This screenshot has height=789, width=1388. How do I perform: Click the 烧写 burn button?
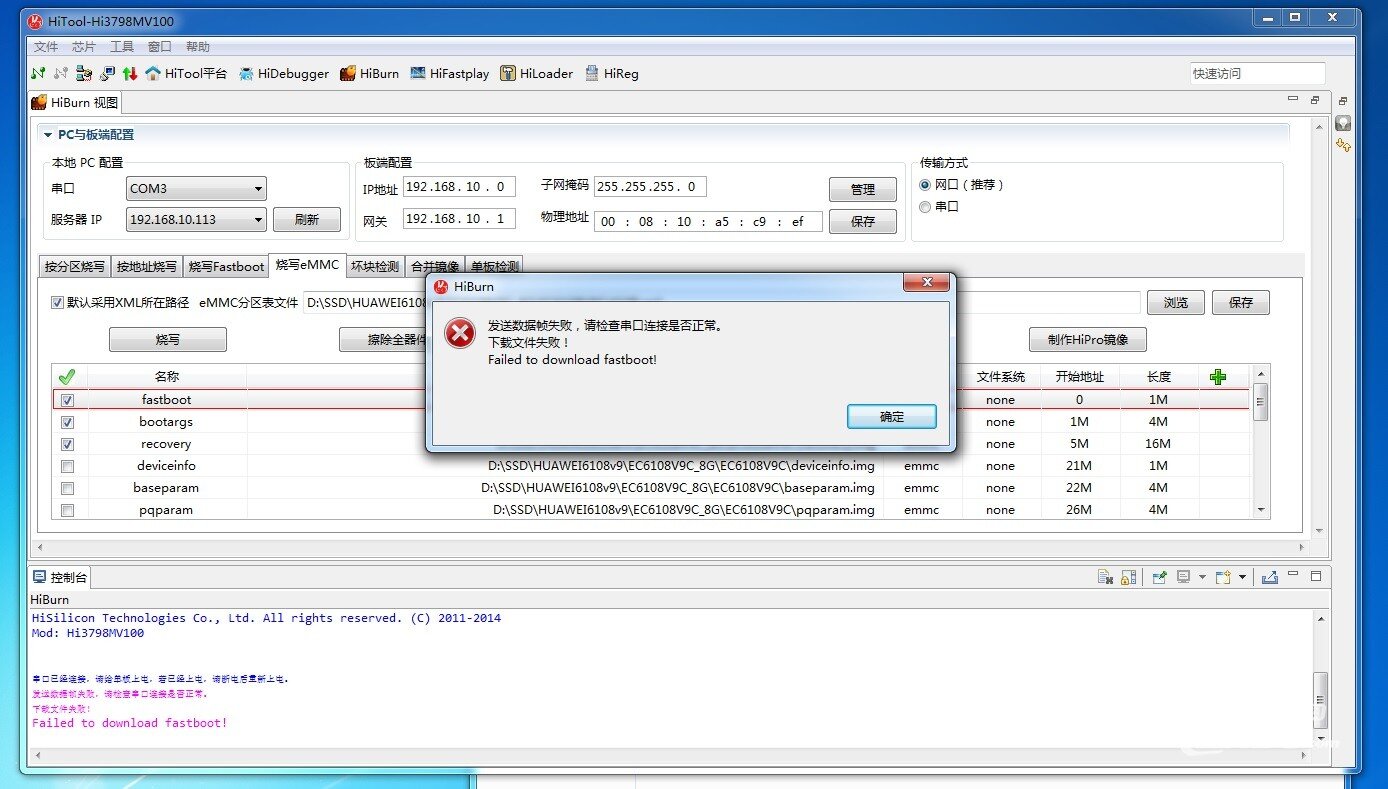168,340
